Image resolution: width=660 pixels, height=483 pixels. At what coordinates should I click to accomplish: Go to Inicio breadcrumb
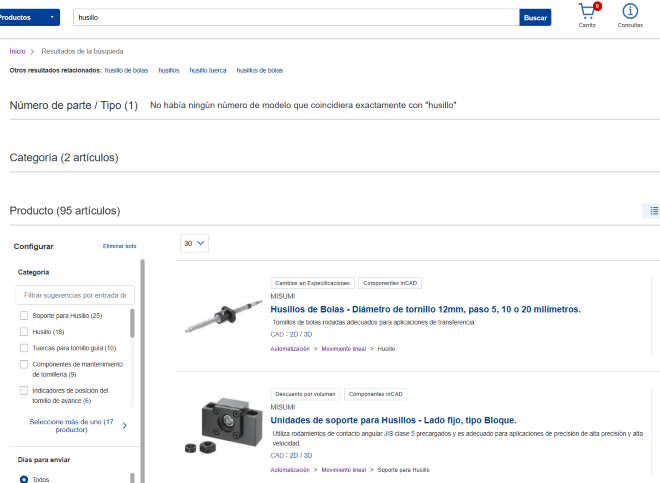click(17, 51)
